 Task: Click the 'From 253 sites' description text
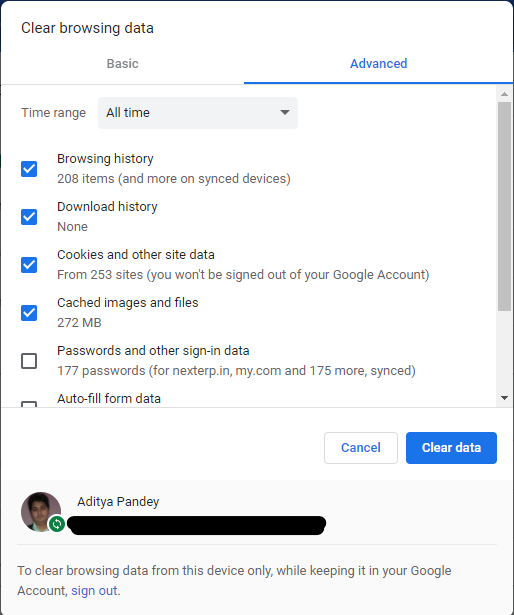243,275
